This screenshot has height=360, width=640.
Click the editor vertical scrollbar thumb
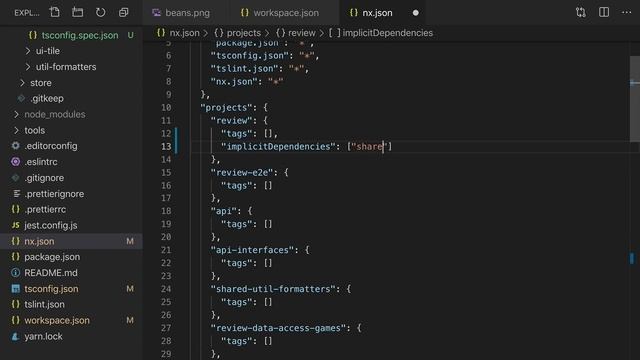(x=635, y=99)
